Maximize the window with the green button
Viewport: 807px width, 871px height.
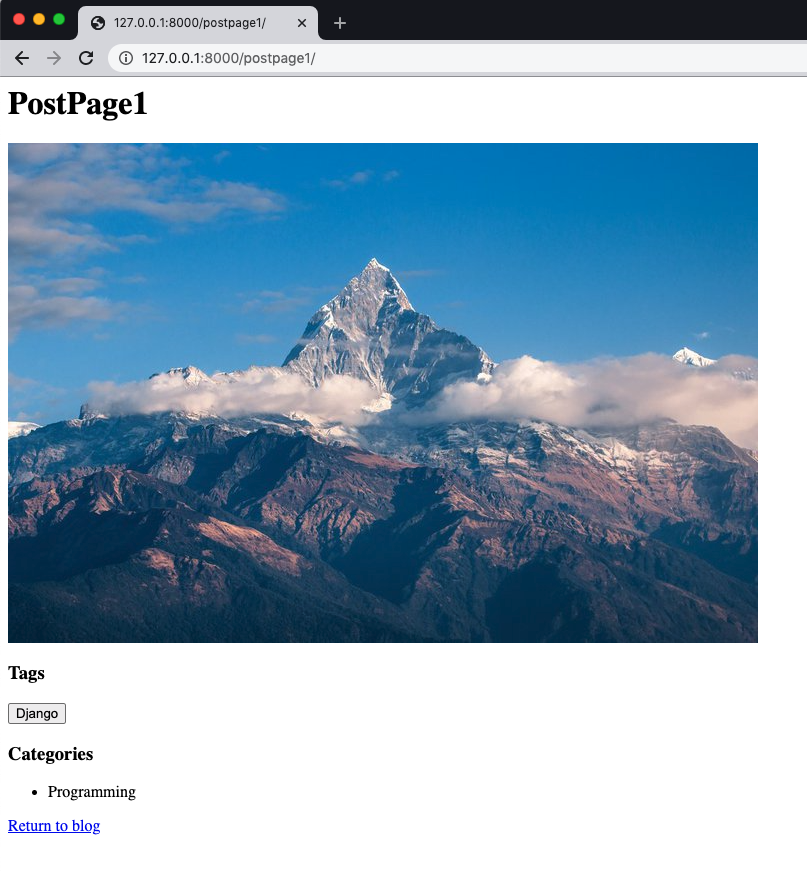pyautogui.click(x=59, y=19)
